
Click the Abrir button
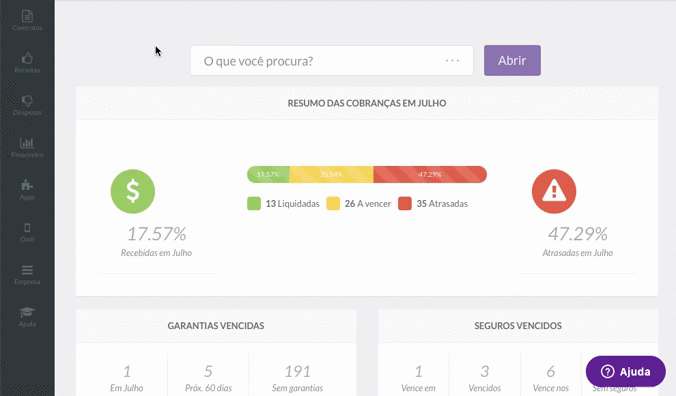pos(512,60)
